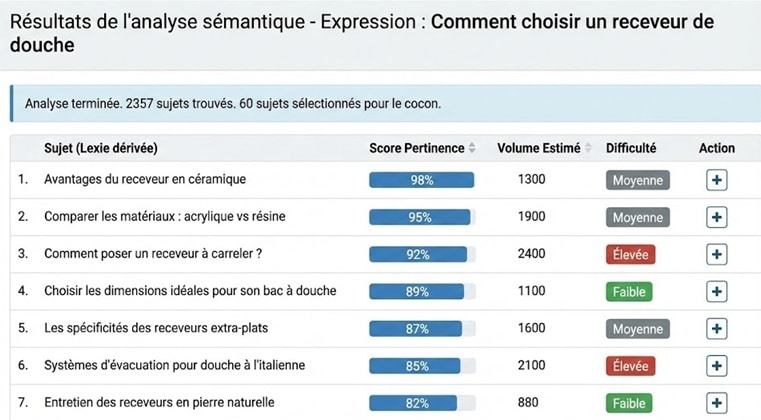Viewport: 761px width, 420px height.
Task: Select 'Comparer les matériaux : acrylique vs résine'
Action: pyautogui.click(x=172, y=217)
